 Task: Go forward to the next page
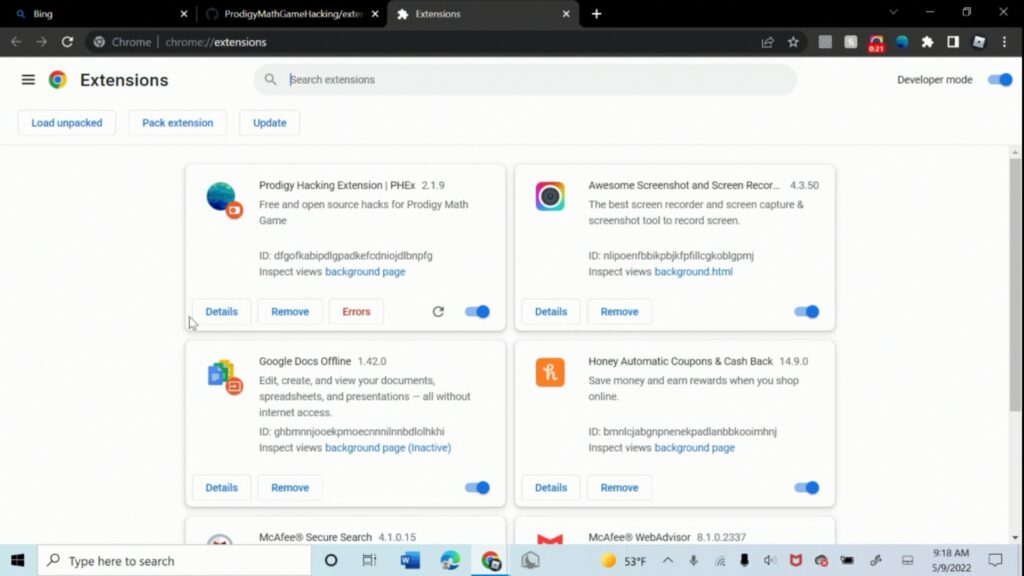(x=42, y=42)
